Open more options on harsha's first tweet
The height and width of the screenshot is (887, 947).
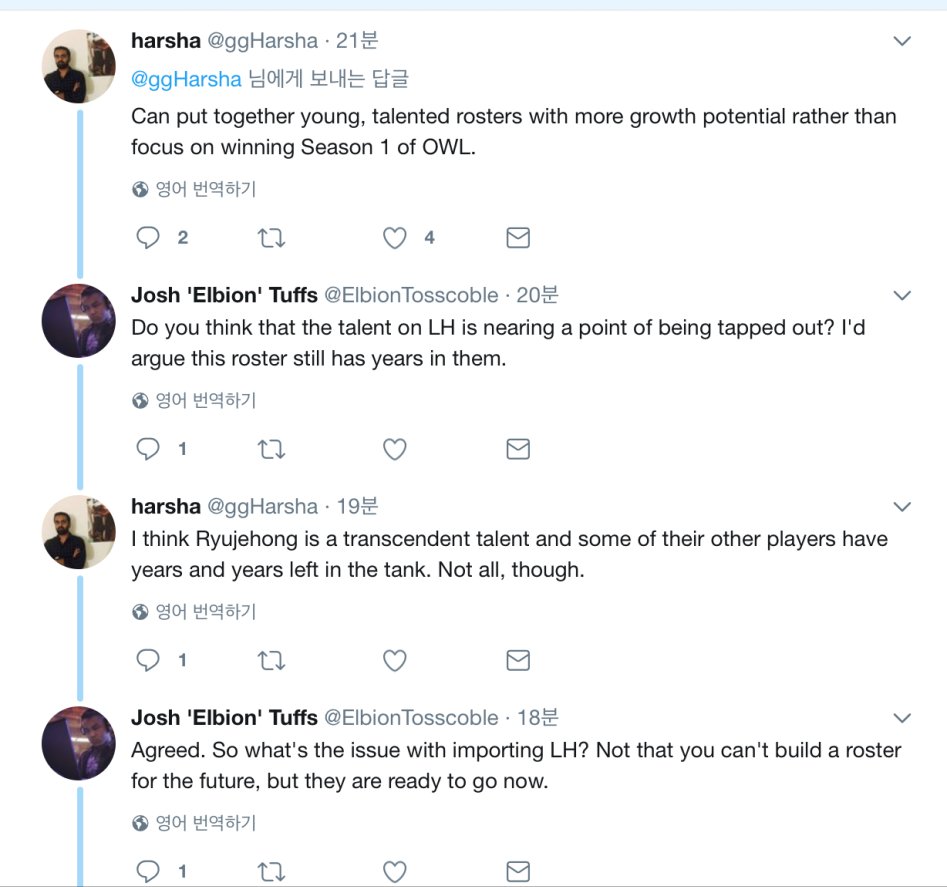902,42
